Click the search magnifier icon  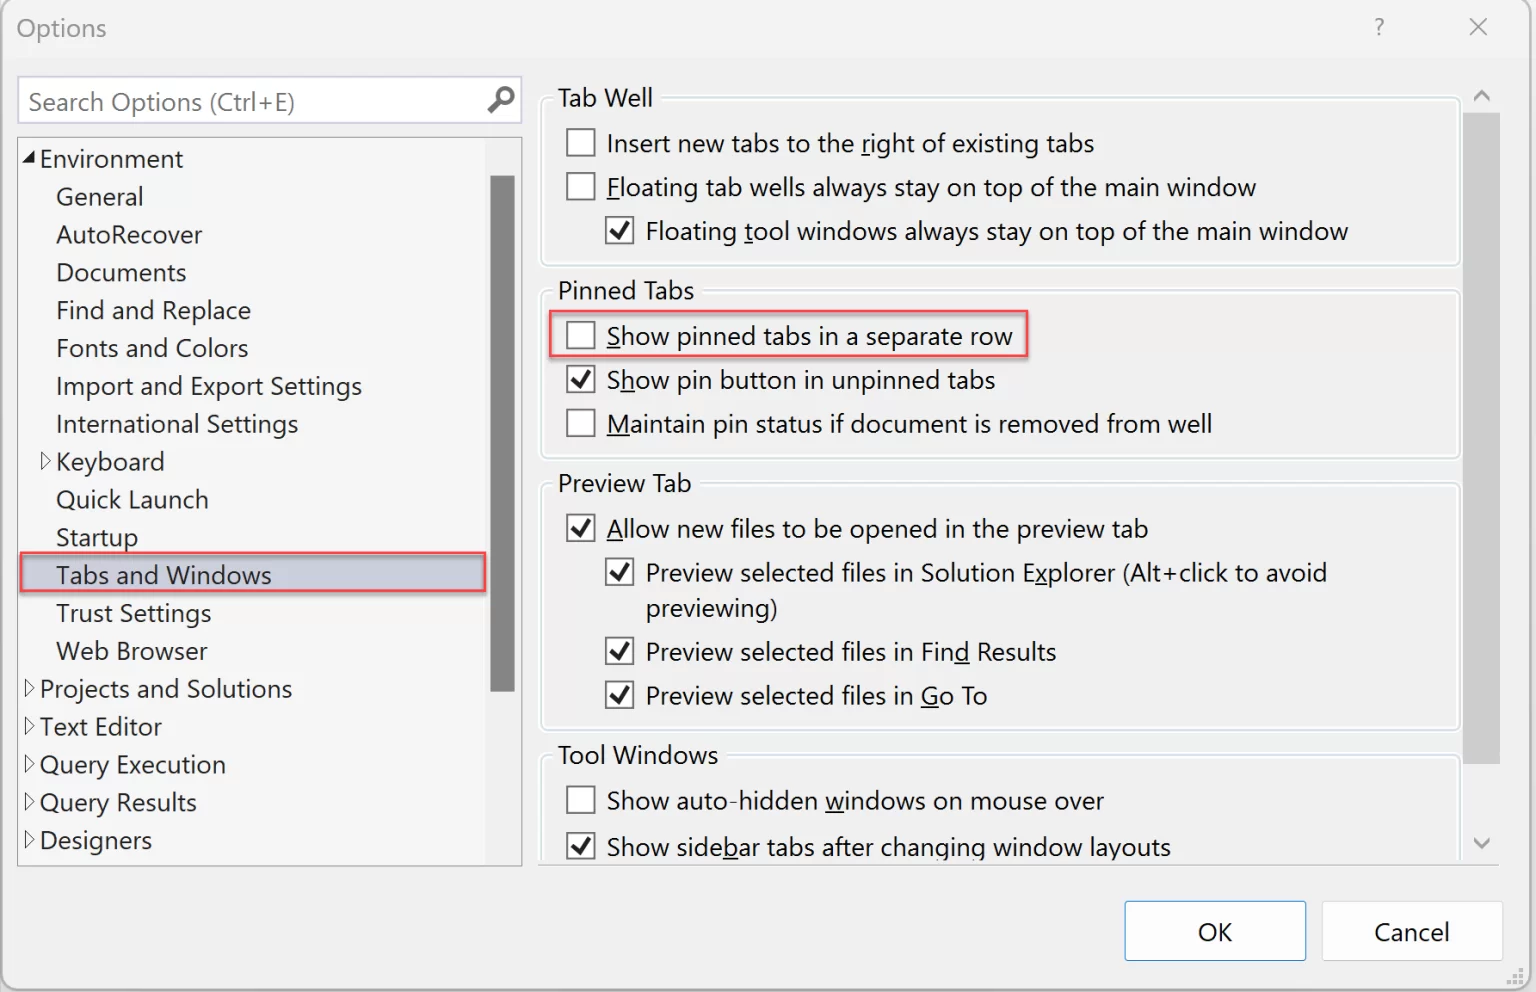(499, 100)
